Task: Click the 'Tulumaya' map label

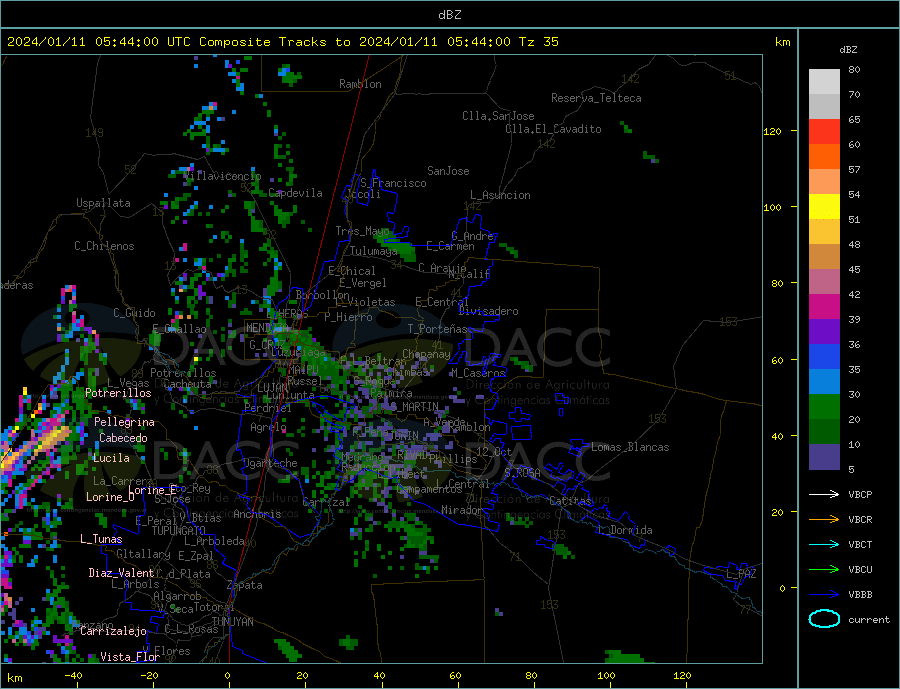Action: [x=374, y=251]
